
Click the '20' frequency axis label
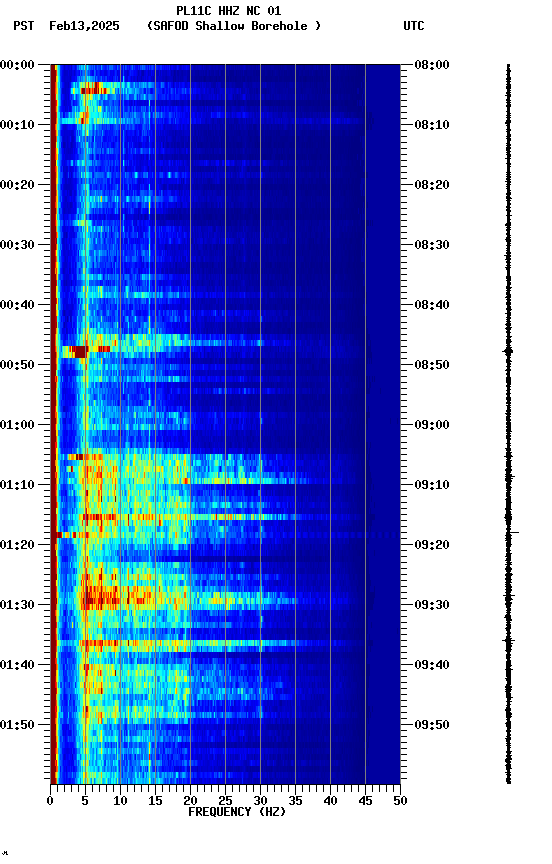point(190,801)
